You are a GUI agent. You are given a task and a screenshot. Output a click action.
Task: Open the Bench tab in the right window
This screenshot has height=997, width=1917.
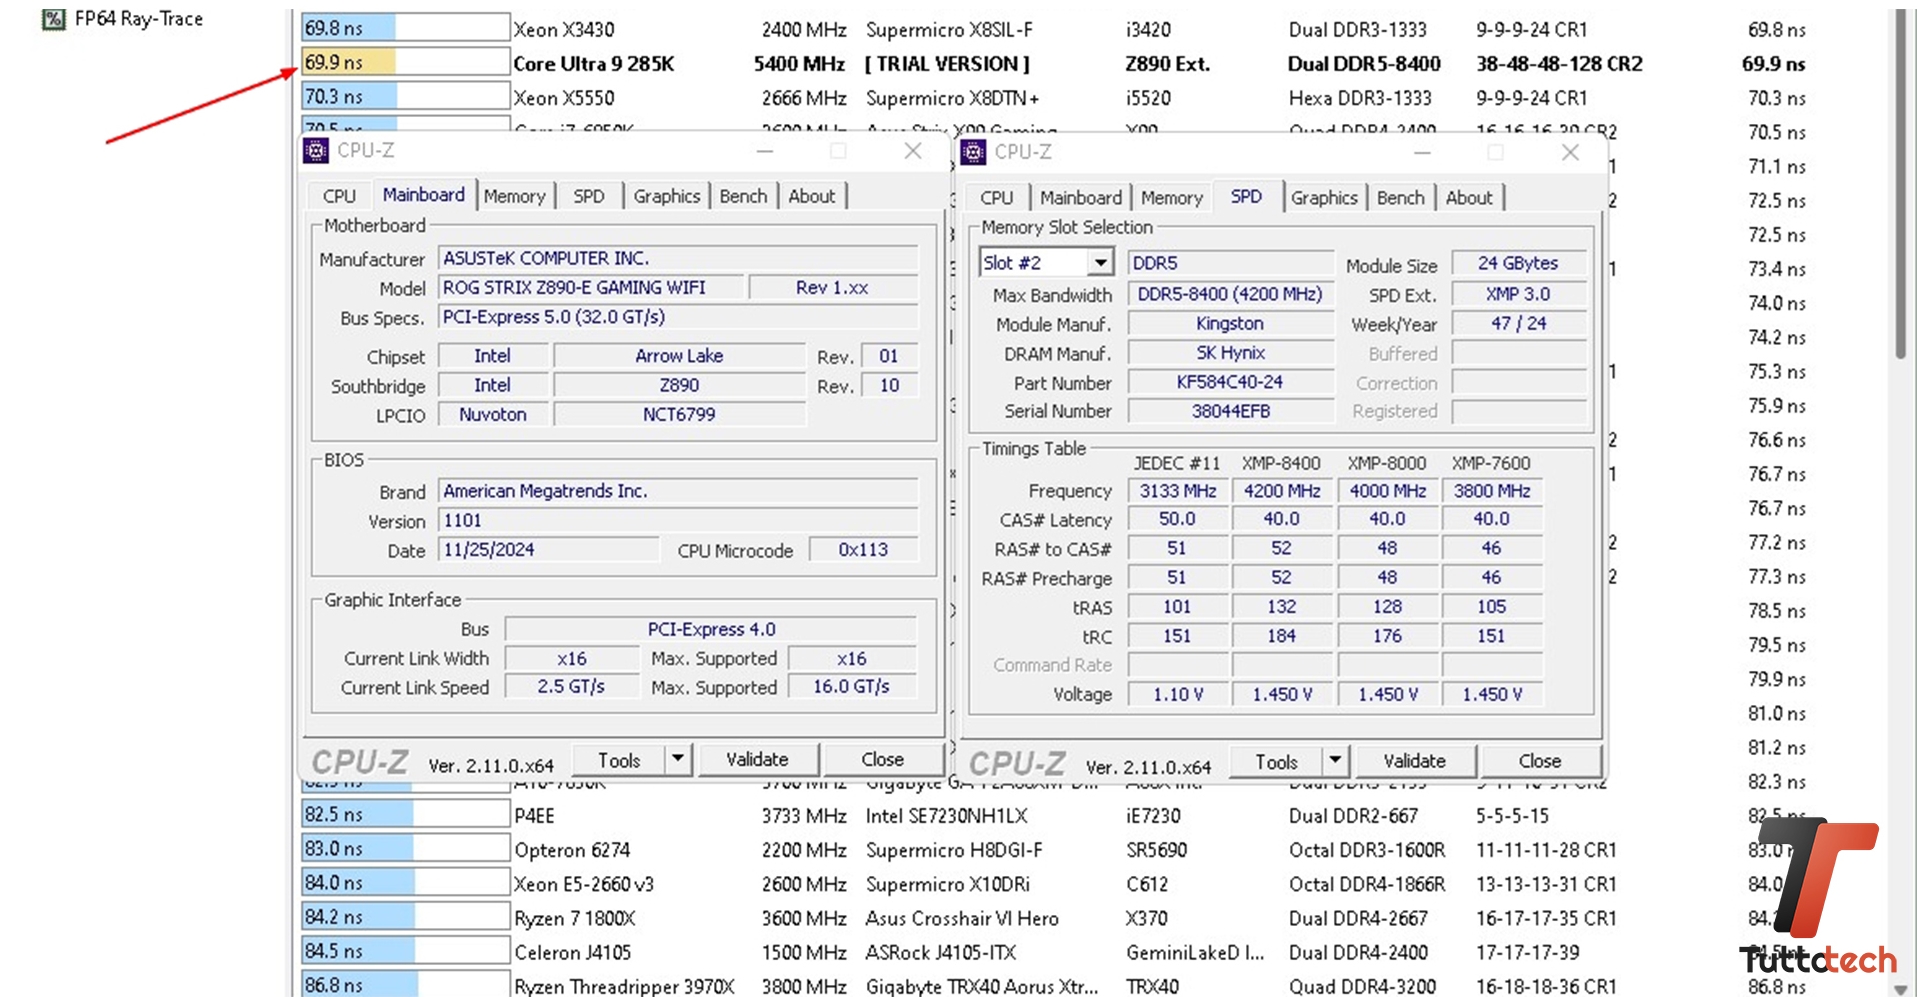[x=1400, y=197]
